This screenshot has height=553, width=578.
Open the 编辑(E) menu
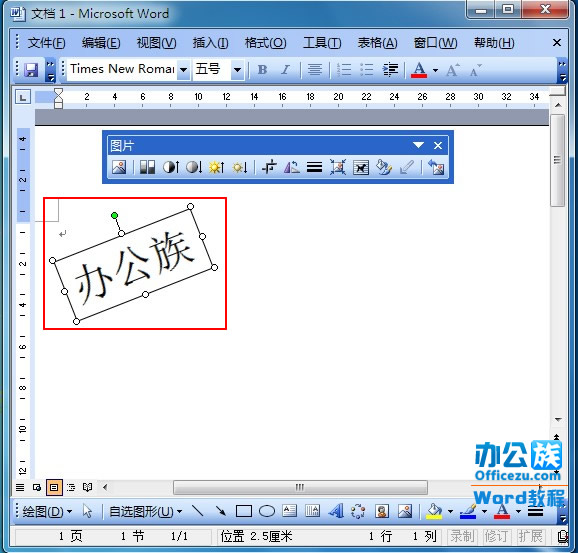101,43
